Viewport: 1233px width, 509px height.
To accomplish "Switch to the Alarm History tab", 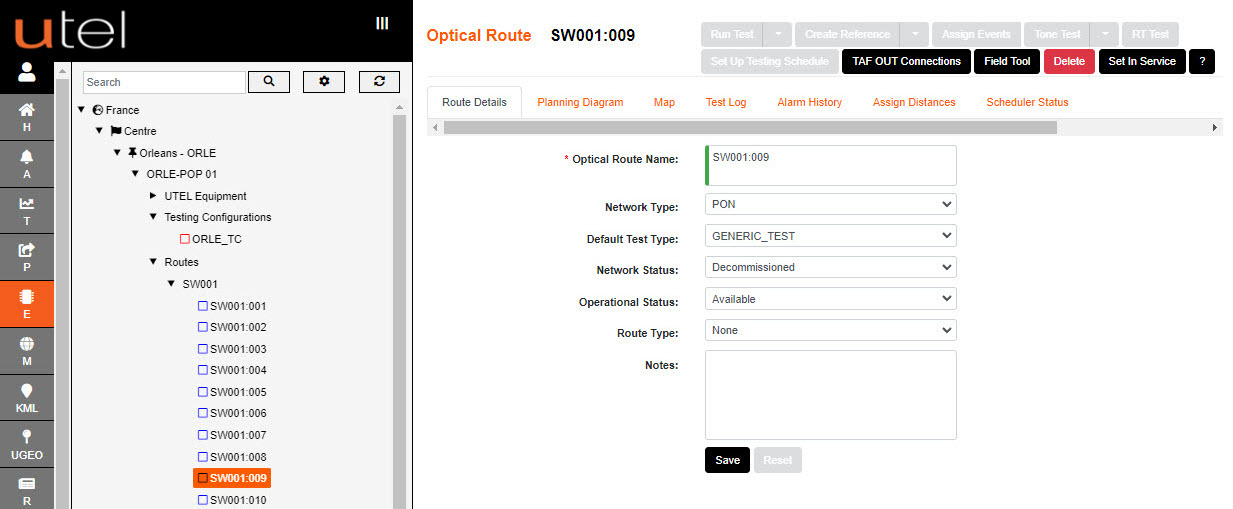I will point(810,102).
